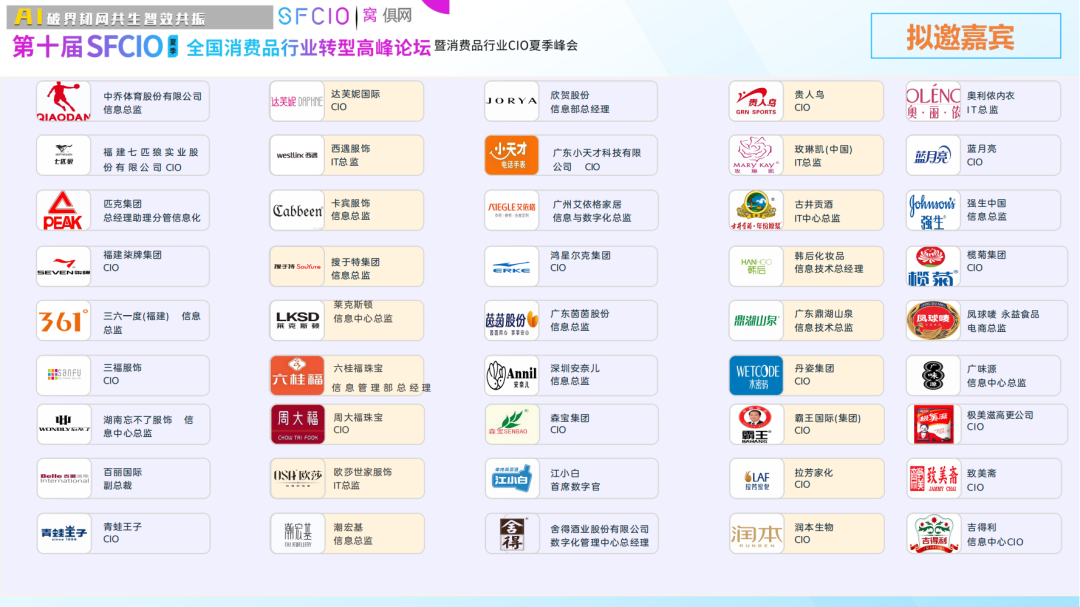Click the 拟邀嘉宾 button
This screenshot has height=607, width=1080.
tap(966, 36)
